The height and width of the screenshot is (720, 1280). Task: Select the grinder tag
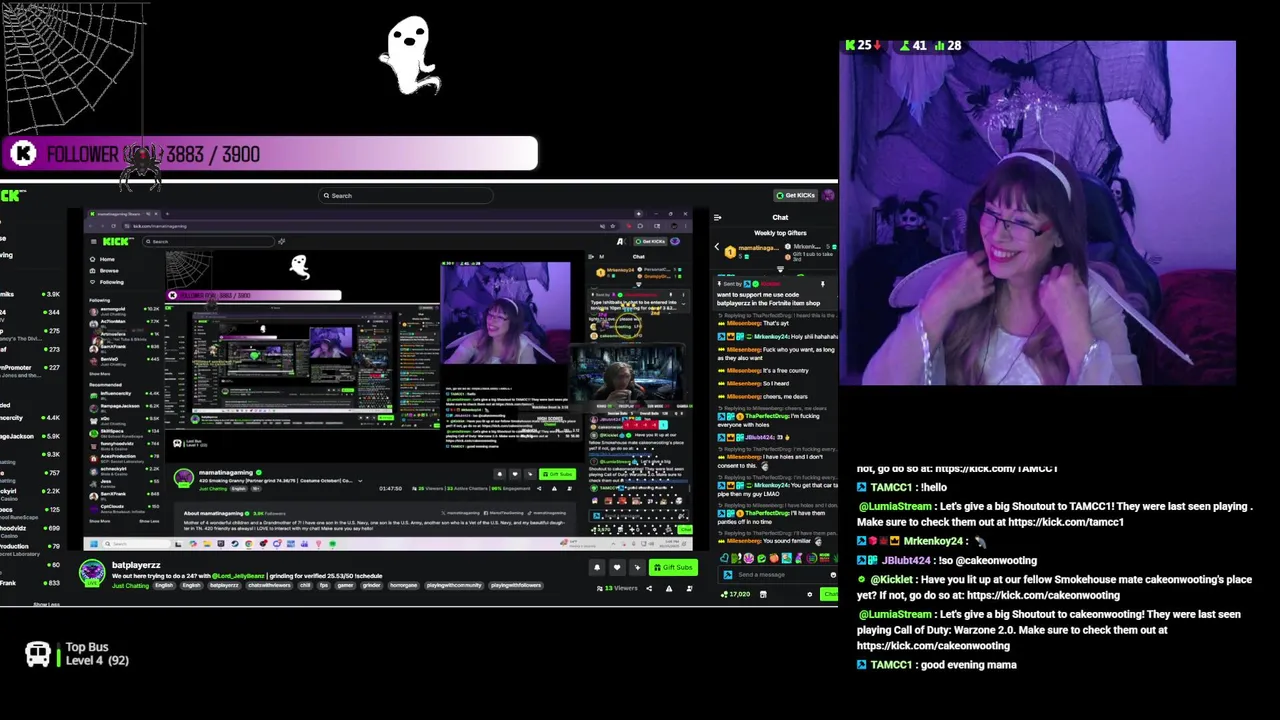(371, 586)
